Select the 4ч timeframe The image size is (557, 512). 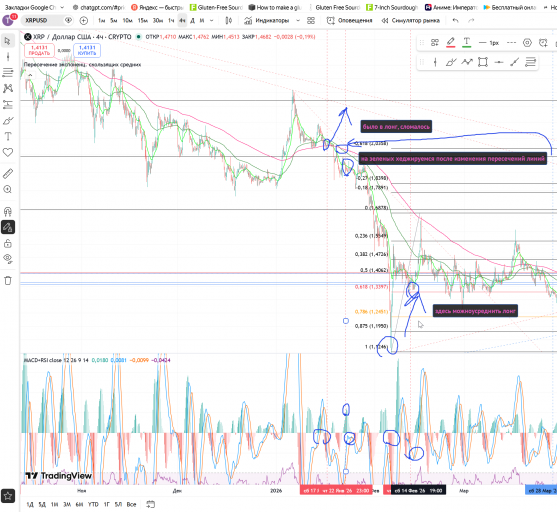[182, 21]
